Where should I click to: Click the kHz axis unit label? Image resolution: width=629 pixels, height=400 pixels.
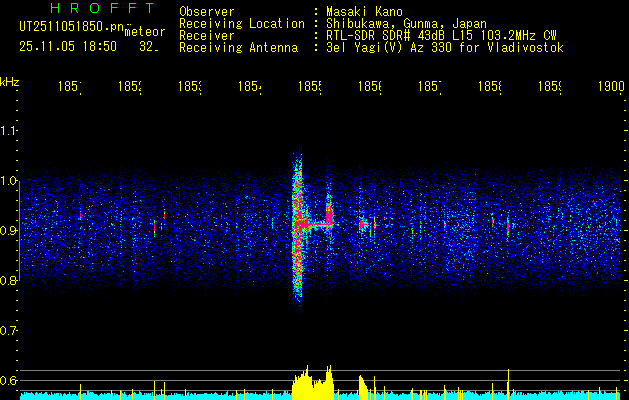click(9, 83)
